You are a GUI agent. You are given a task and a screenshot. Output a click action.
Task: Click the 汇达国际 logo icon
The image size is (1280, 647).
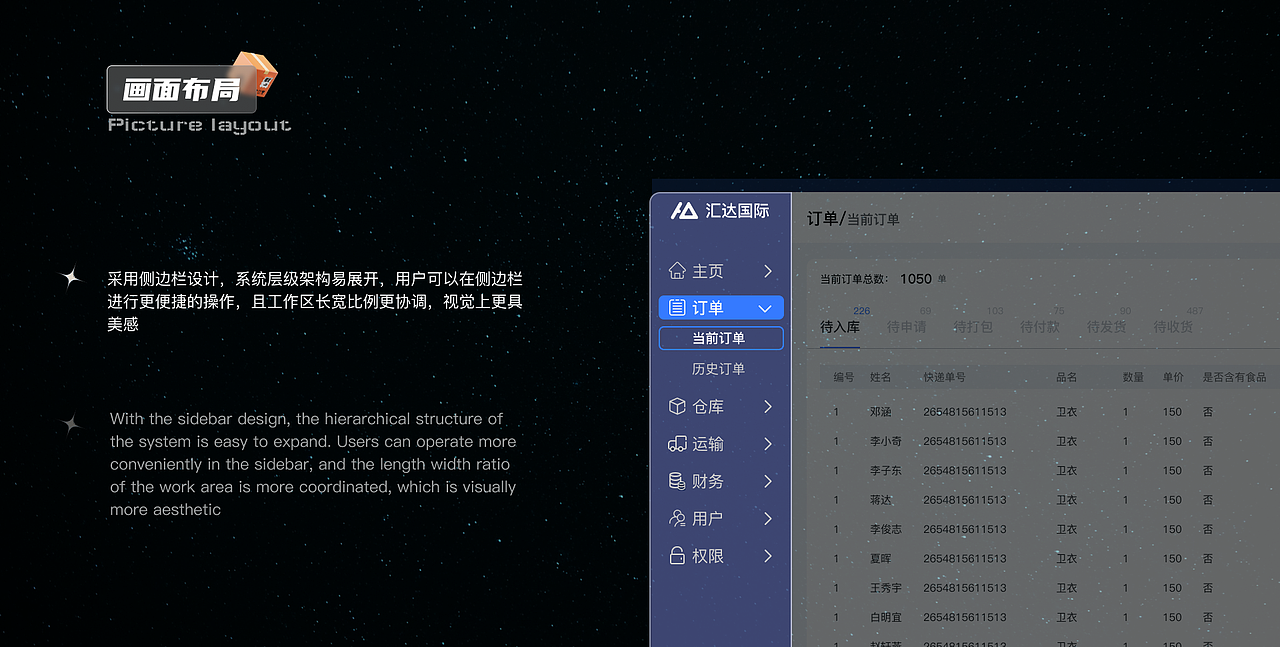pyautogui.click(x=682, y=210)
